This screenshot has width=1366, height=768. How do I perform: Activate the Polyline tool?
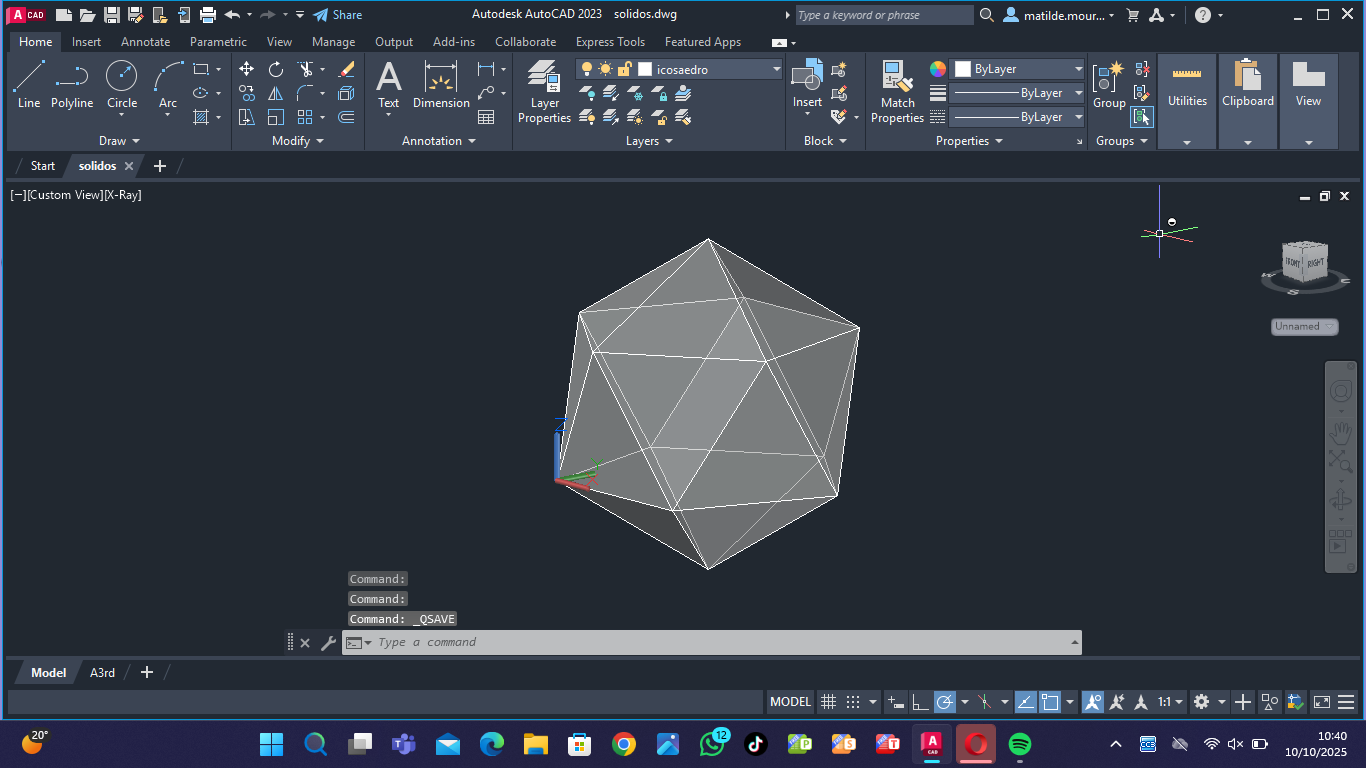point(72,84)
